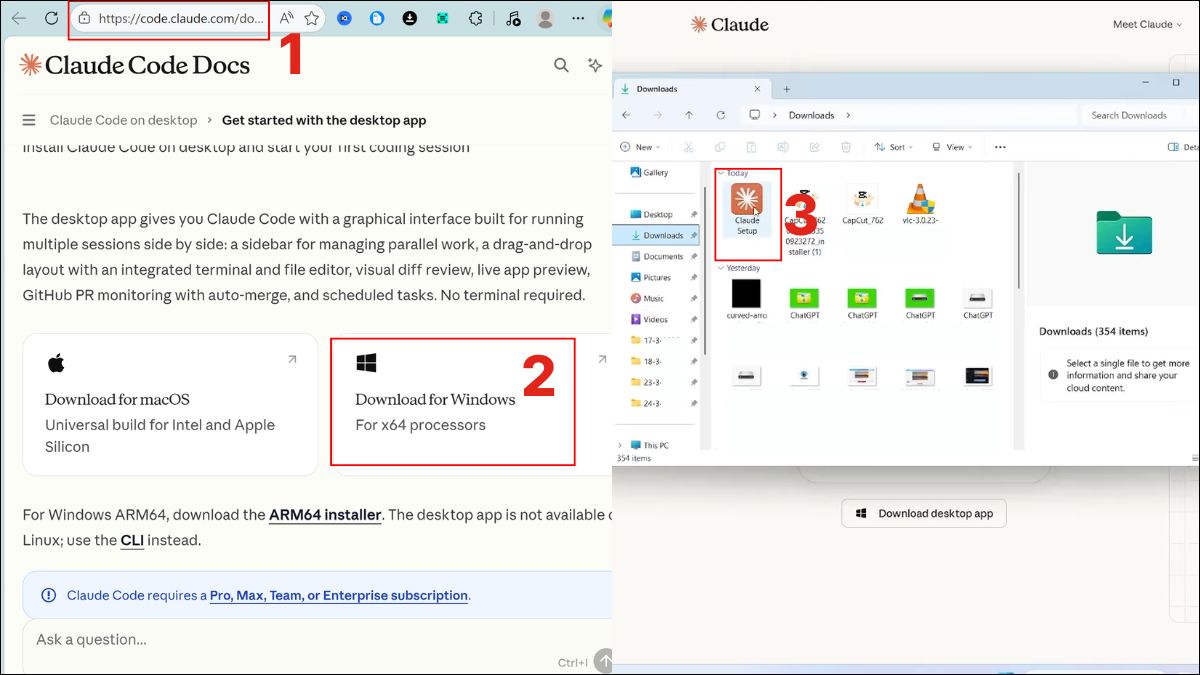Open the browser profile avatar
The image size is (1200, 675).
[545, 18]
